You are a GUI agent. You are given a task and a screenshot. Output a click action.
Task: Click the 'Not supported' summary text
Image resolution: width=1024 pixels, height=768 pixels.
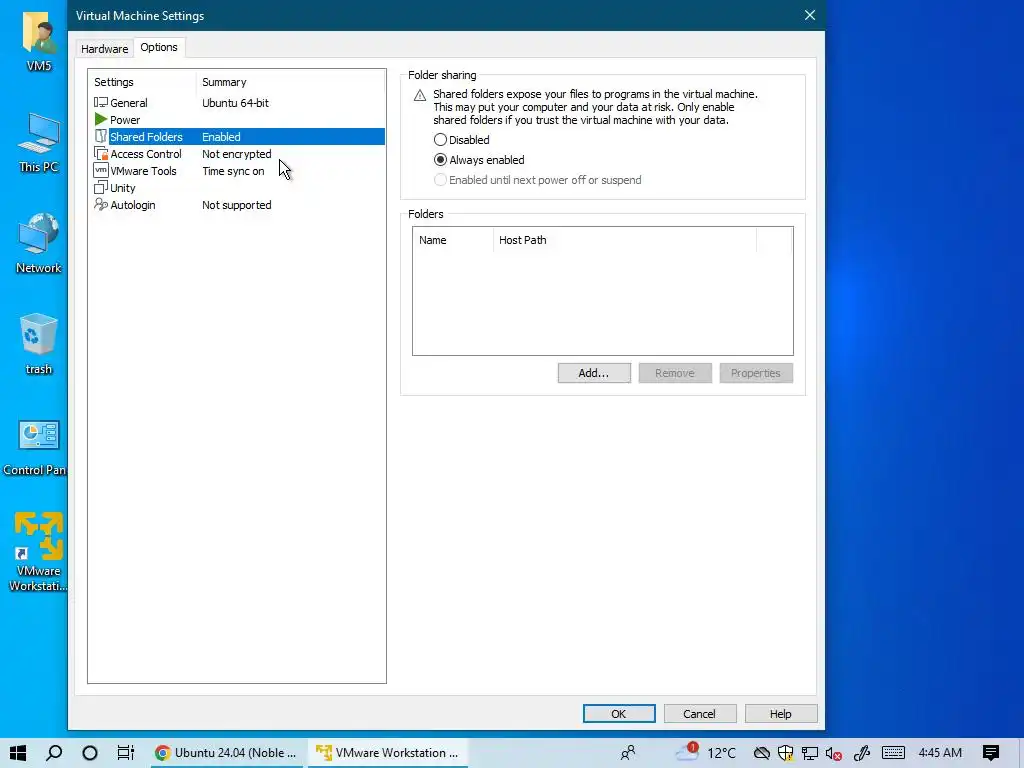[x=236, y=204]
